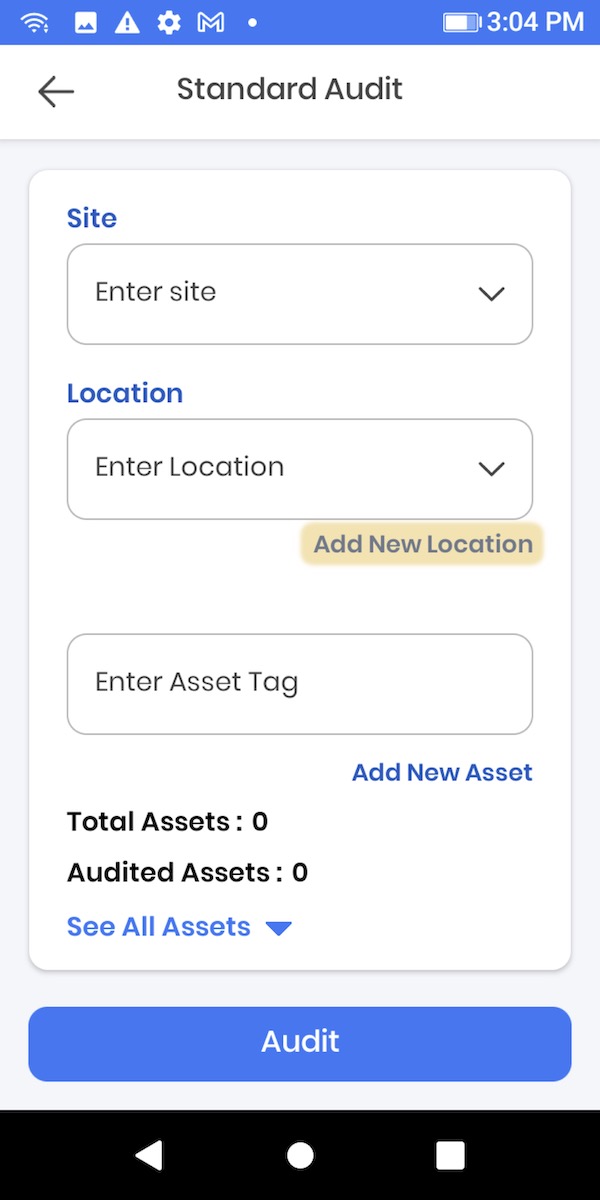Tap the Gmail notification icon
This screenshot has width=600, height=1200.
pos(210,22)
